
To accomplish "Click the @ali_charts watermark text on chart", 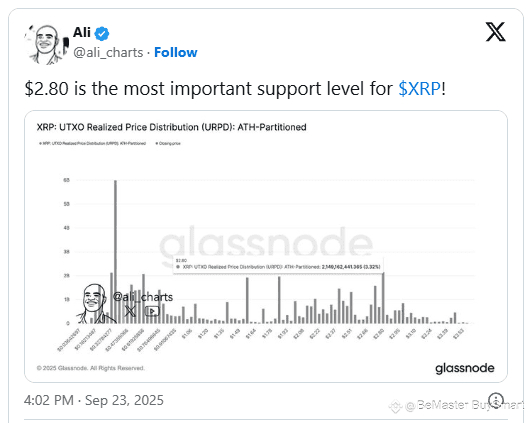I will click(143, 297).
